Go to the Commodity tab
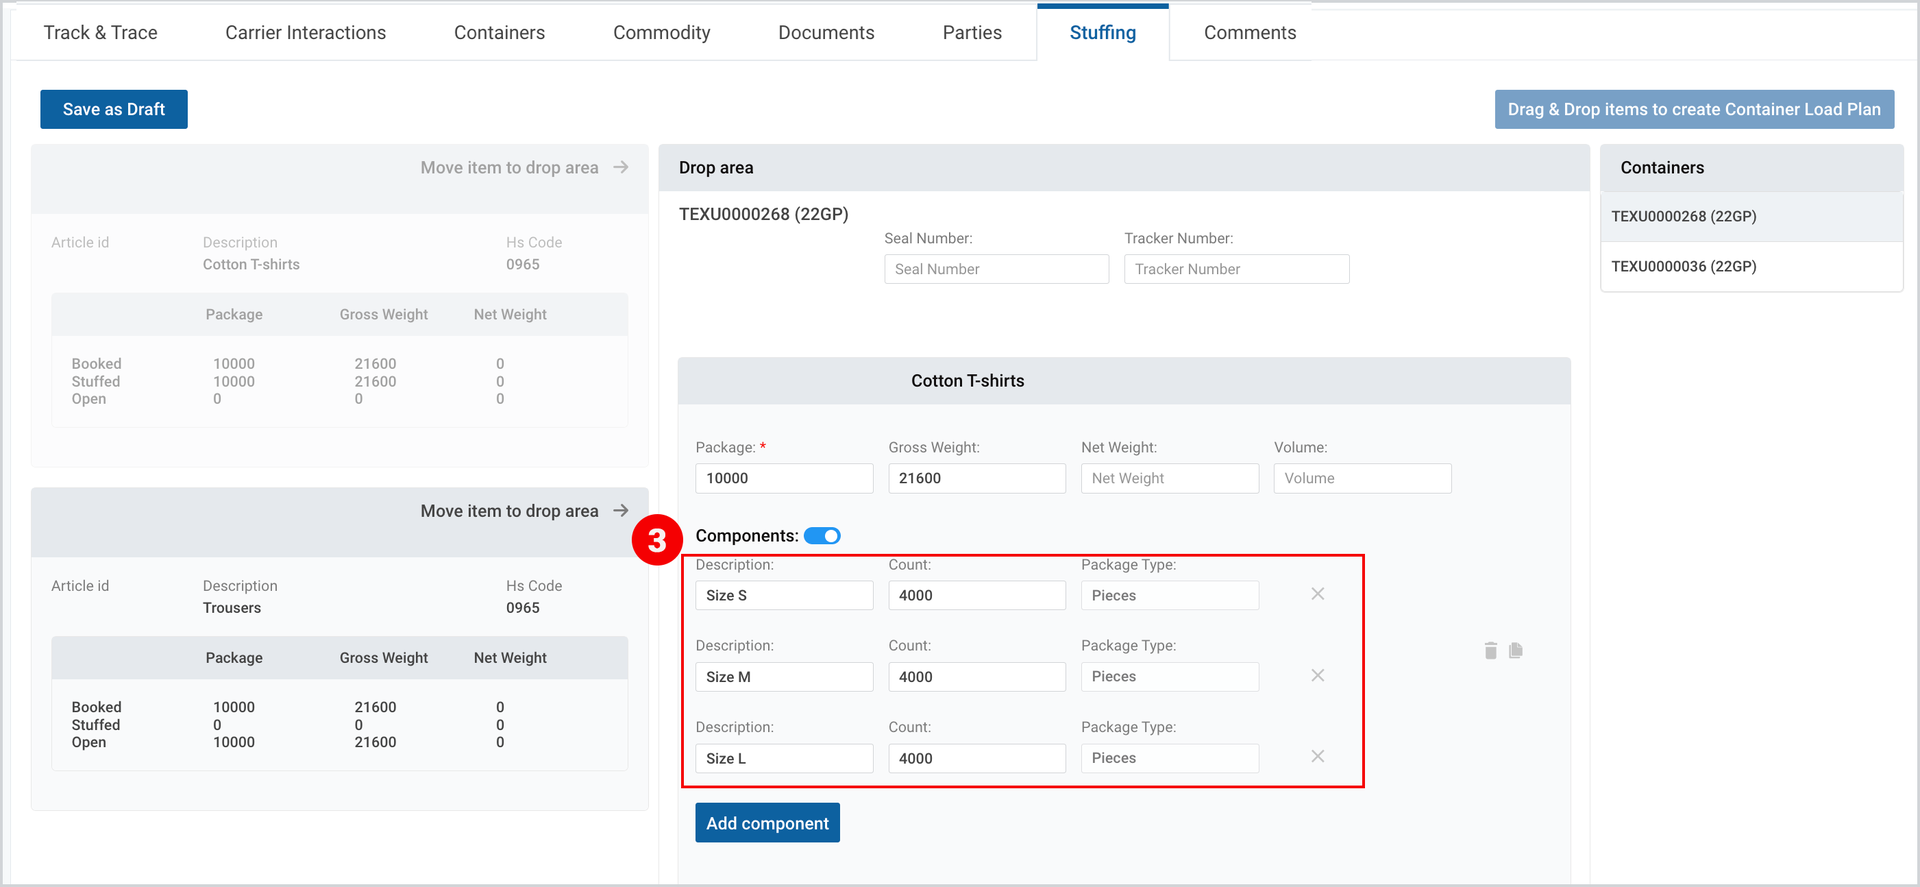The image size is (1920, 887). point(662,33)
